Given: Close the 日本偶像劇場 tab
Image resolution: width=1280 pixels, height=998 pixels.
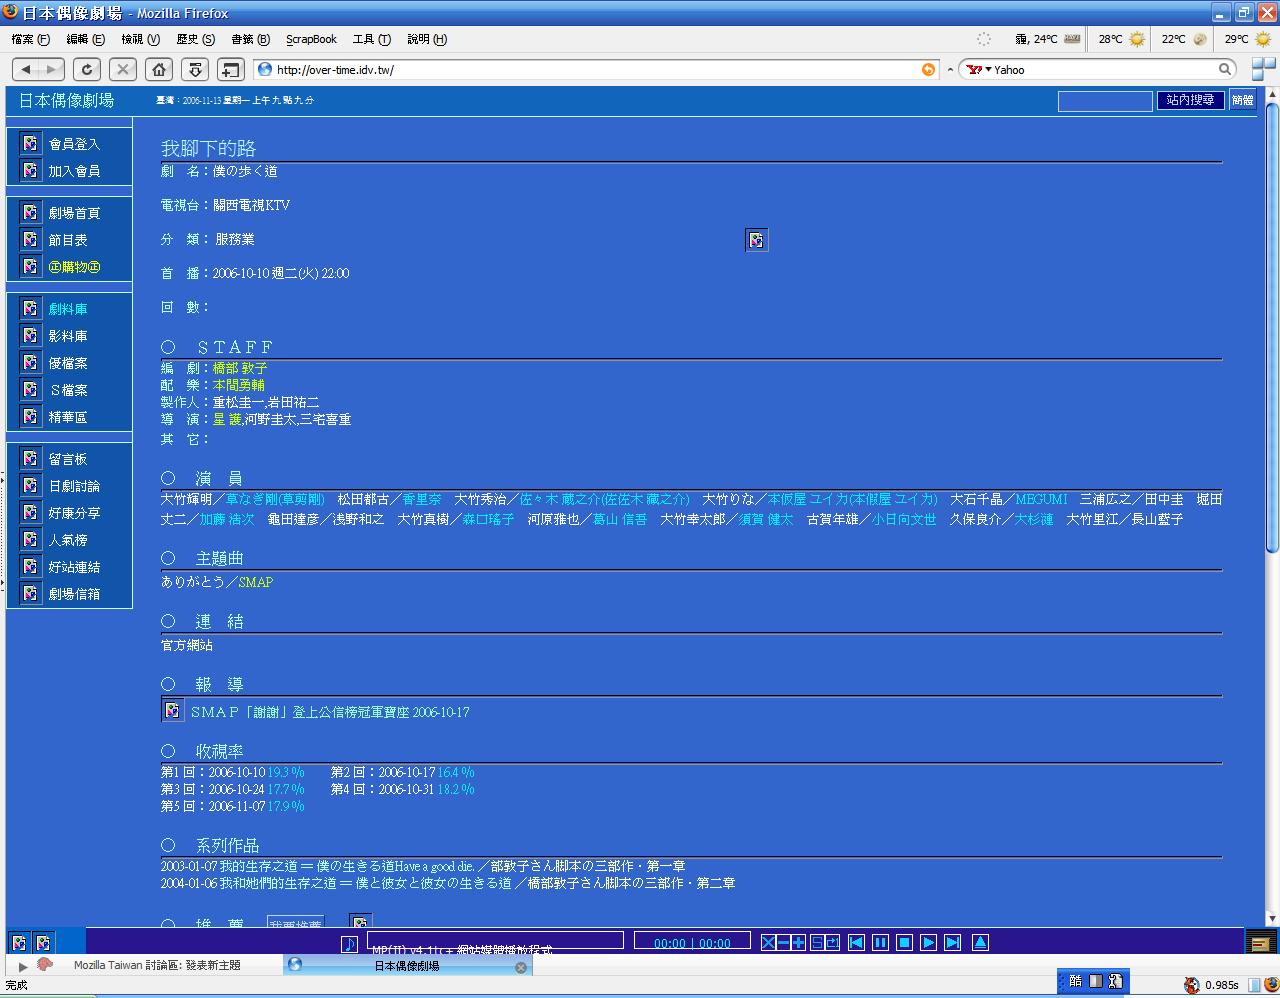Looking at the screenshot, I should (x=520, y=967).
